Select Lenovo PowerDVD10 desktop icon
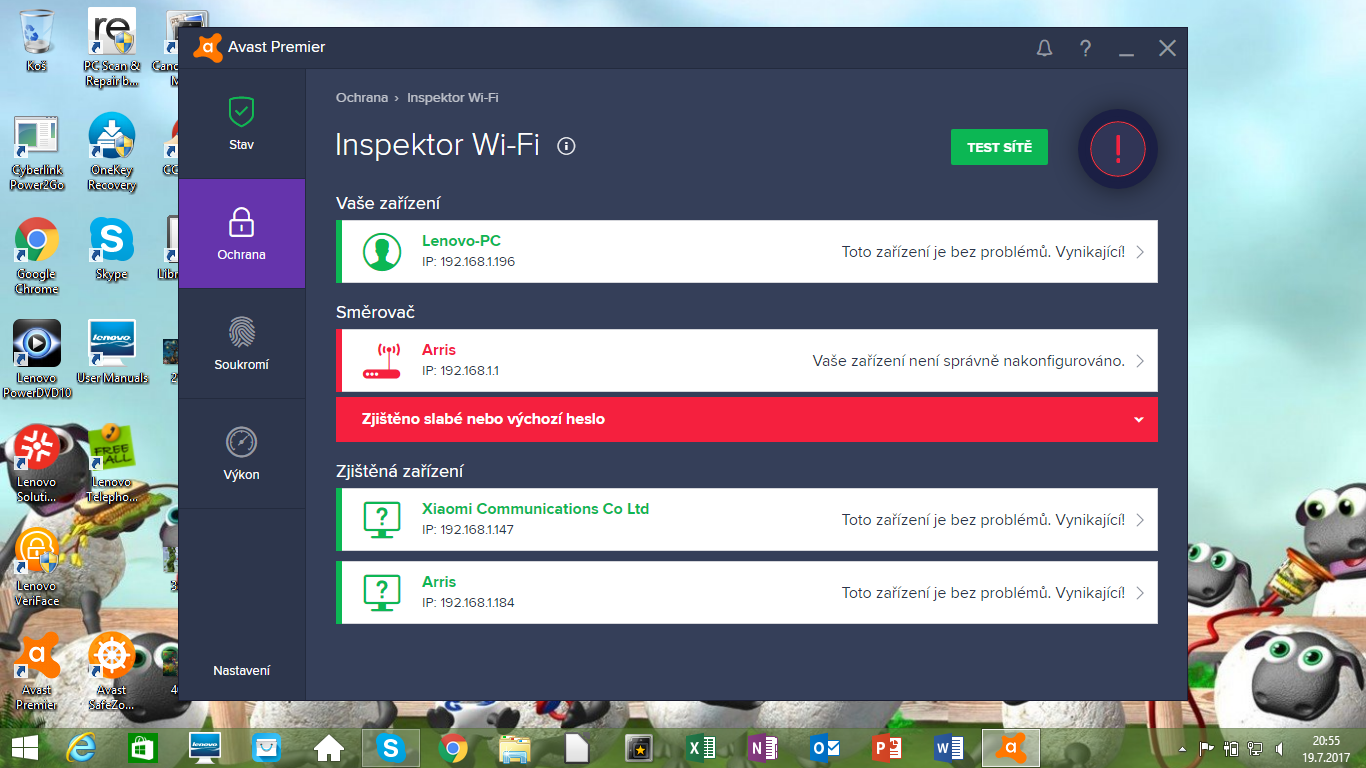This screenshot has height=768, width=1366. point(37,360)
